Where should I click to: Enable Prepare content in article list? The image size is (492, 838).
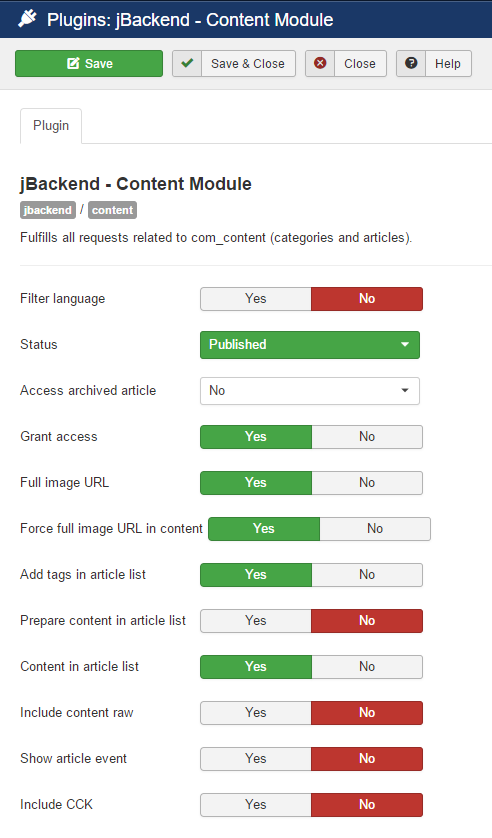256,620
